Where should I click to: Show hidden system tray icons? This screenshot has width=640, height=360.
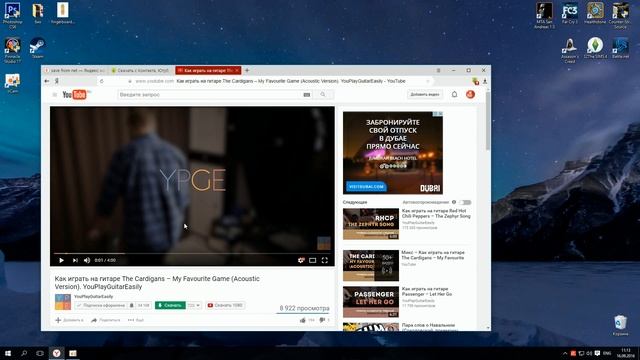pos(565,353)
